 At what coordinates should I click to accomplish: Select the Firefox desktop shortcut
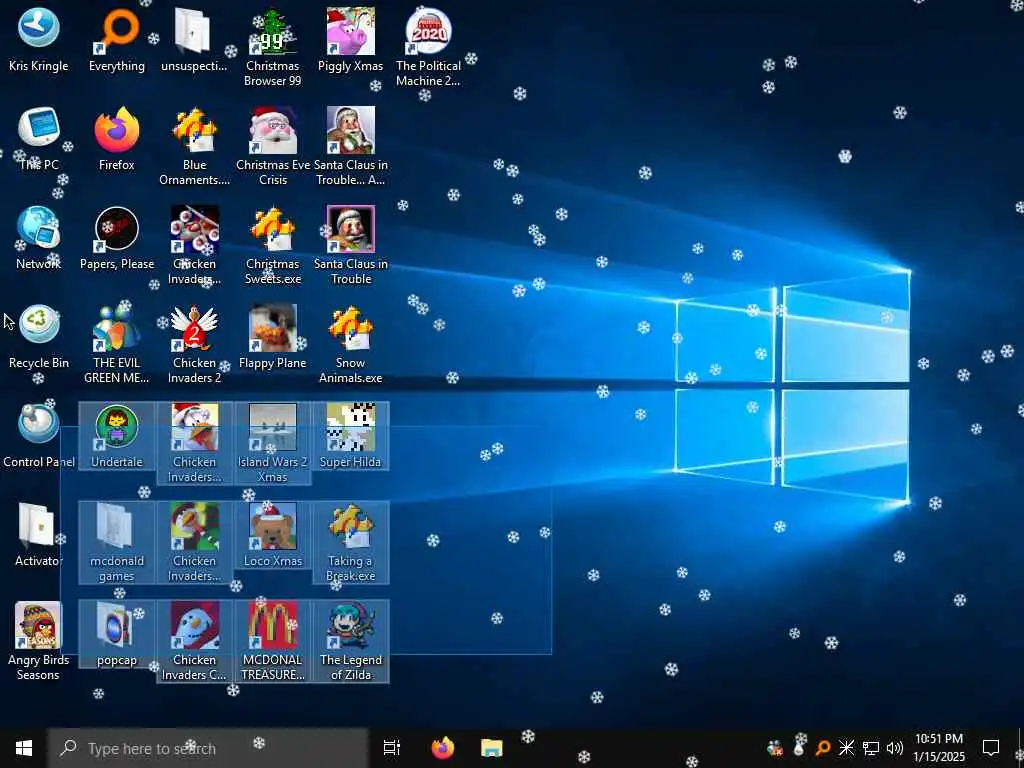coord(116,138)
